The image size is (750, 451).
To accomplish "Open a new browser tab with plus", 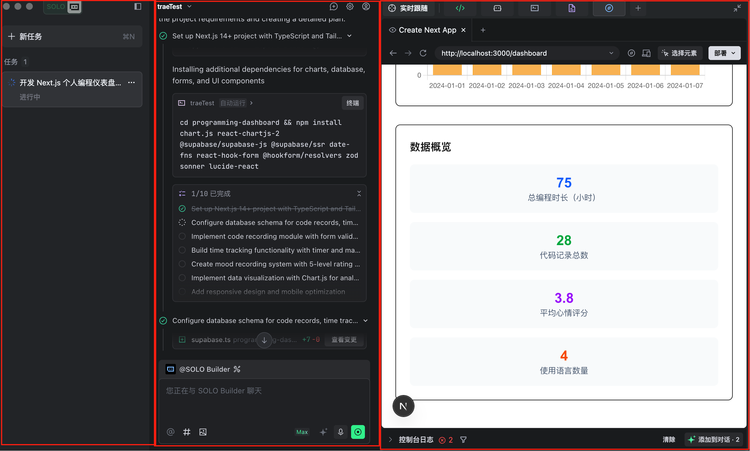I will (x=483, y=30).
